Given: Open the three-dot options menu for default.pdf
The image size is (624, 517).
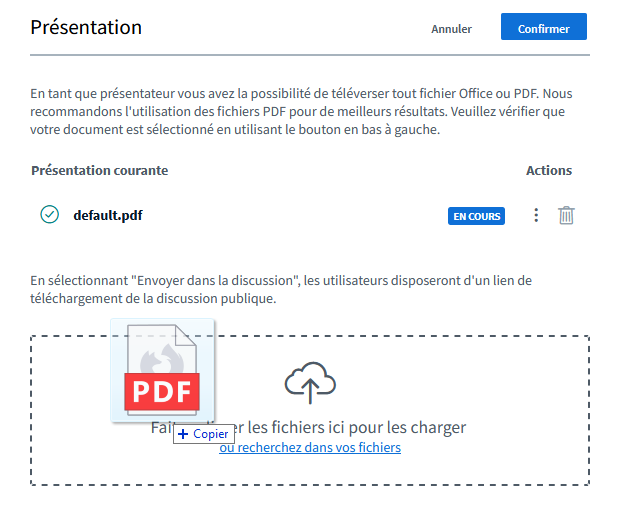Looking at the screenshot, I should pos(536,215).
